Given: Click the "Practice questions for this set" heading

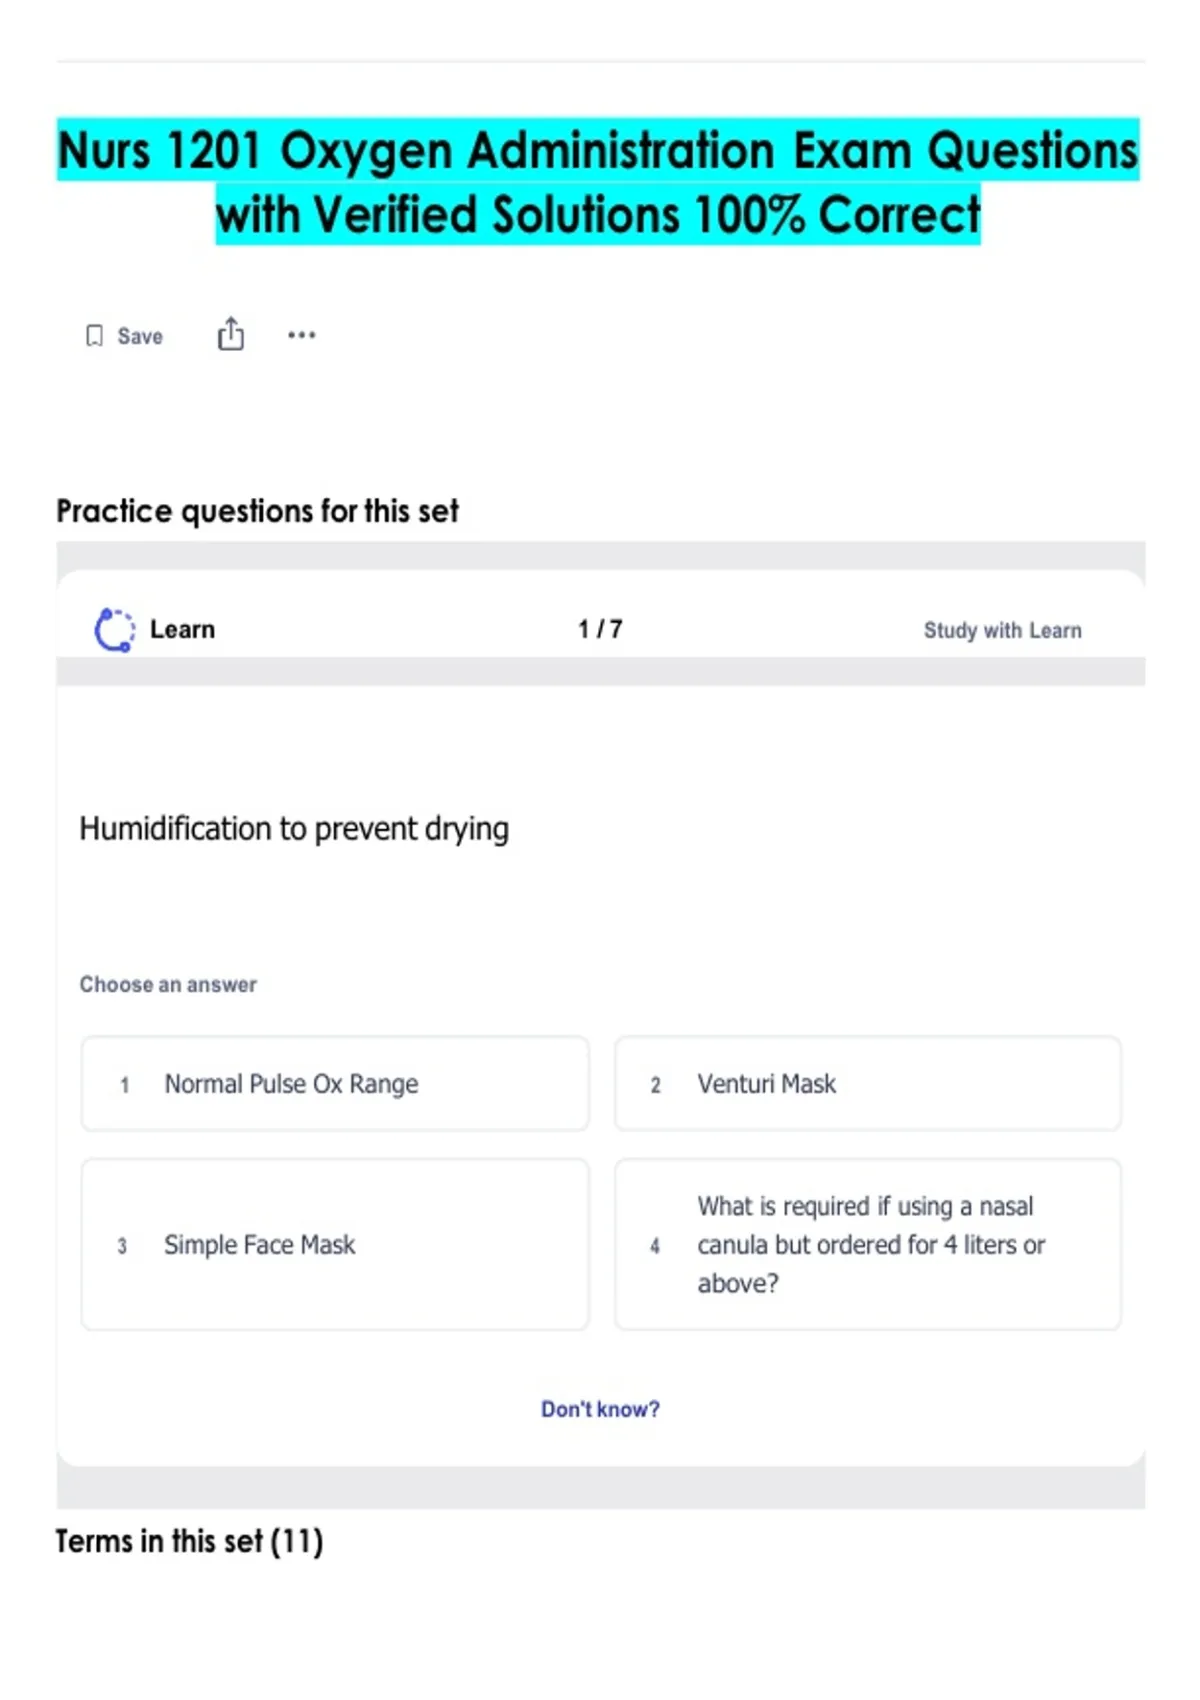Looking at the screenshot, I should pyautogui.click(x=257, y=511).
